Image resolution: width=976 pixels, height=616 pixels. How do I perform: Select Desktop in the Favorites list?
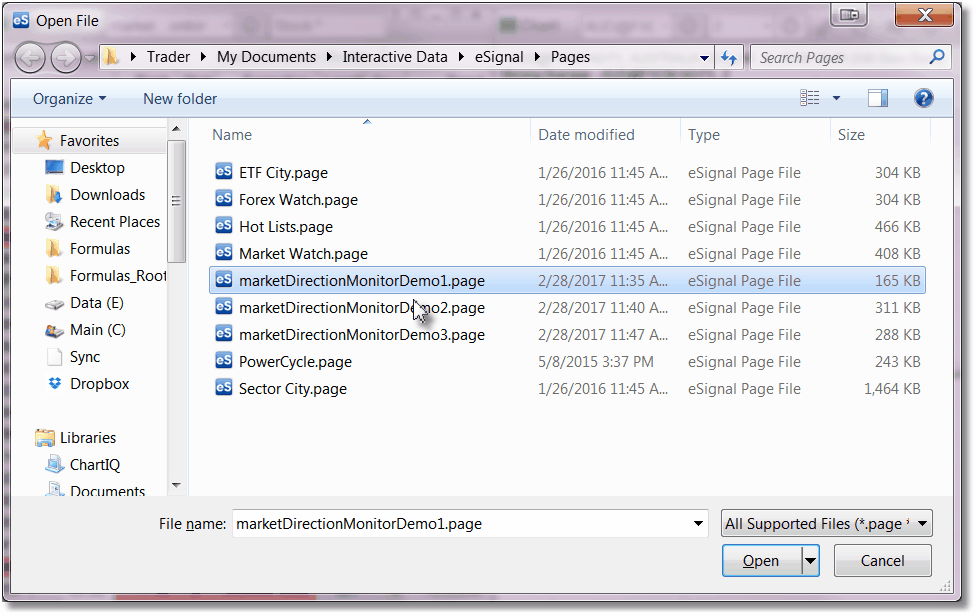coord(97,168)
